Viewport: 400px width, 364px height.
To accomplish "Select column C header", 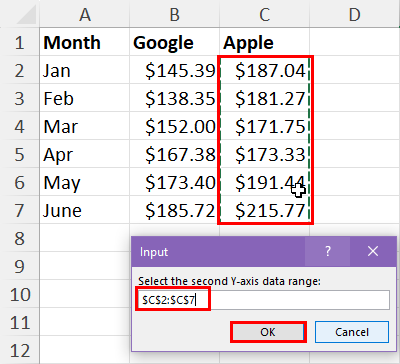I will click(264, 14).
